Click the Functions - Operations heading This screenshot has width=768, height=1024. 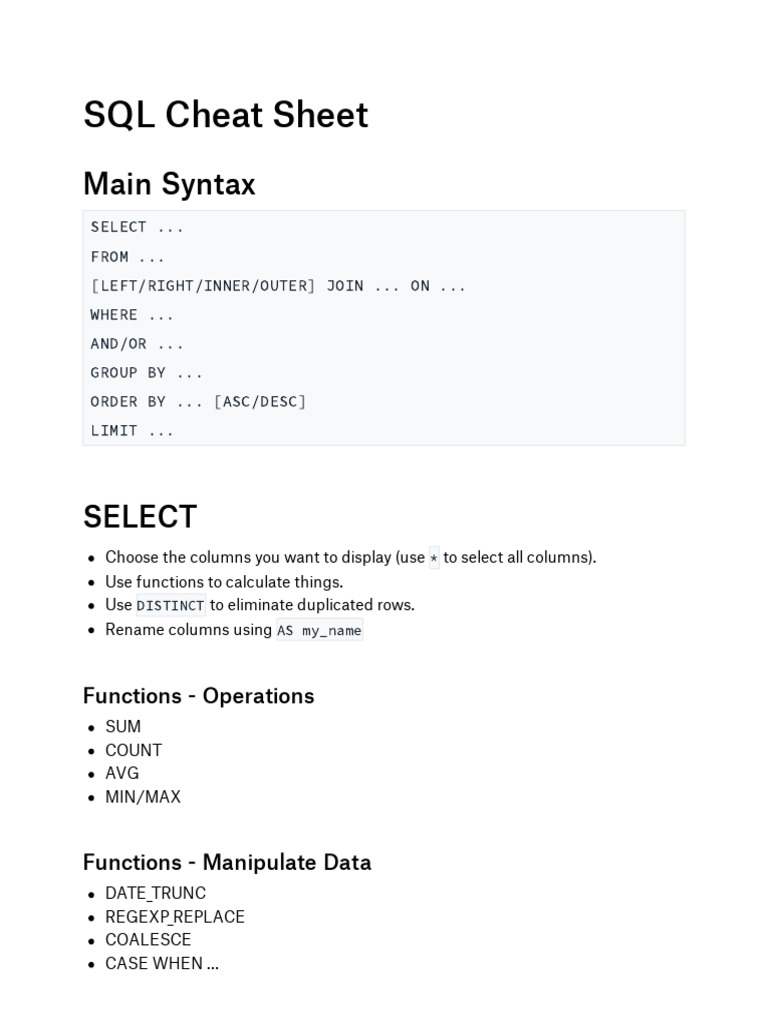[198, 696]
